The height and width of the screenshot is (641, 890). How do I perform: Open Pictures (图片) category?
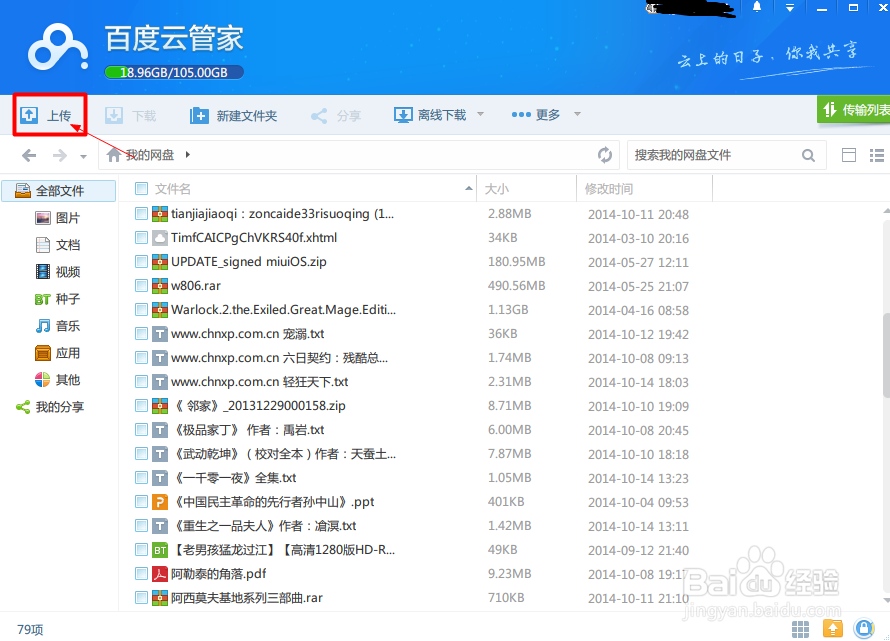[x=57, y=218]
